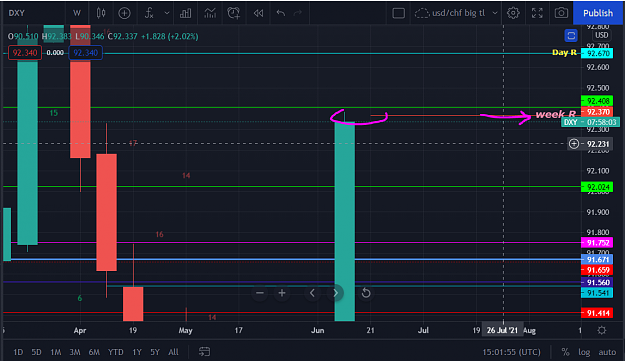625x361 pixels.
Task: Select the Day R price label 92.670
Action: pos(597,53)
